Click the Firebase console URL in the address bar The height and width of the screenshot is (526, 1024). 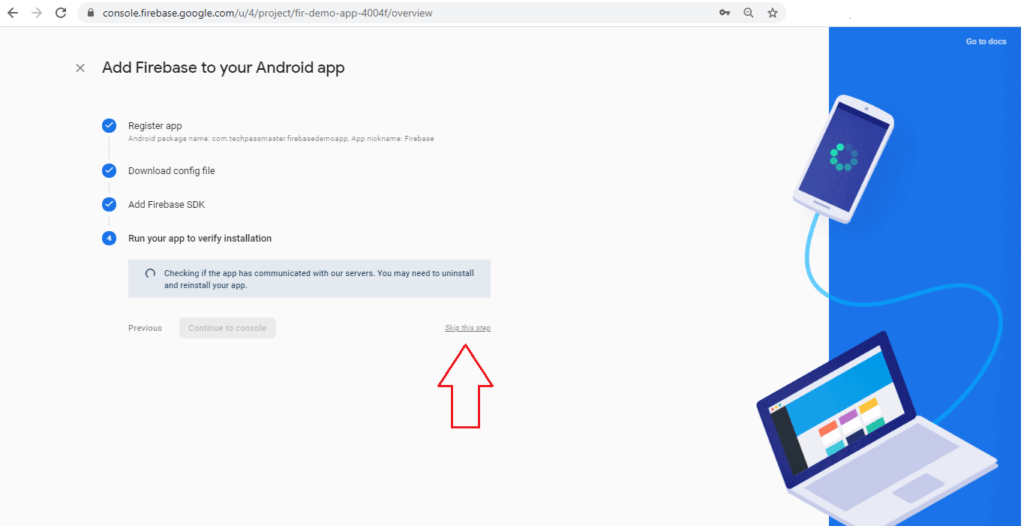[267, 13]
